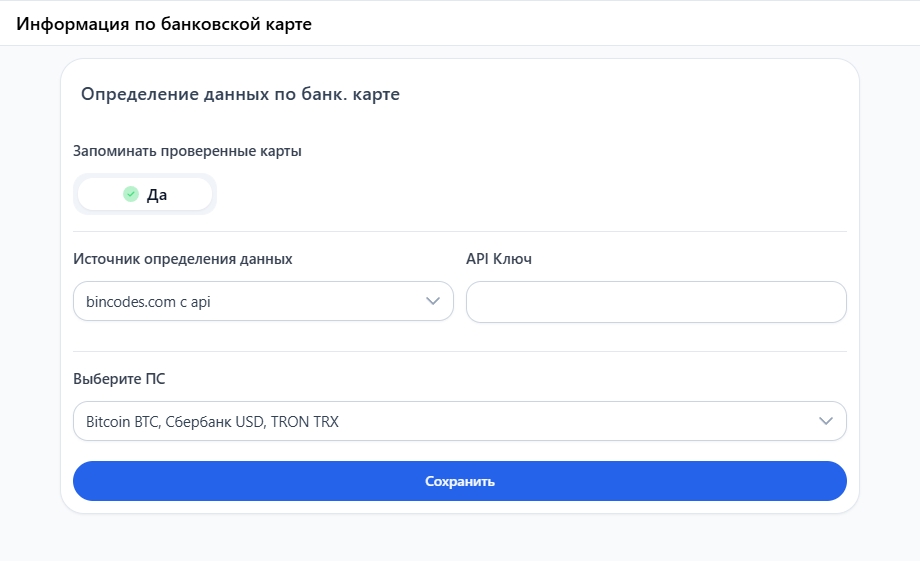Click the "Bitcoin BTC, Сбербанк USD, TRON TRX" value text
The height and width of the screenshot is (561, 920).
(212, 422)
